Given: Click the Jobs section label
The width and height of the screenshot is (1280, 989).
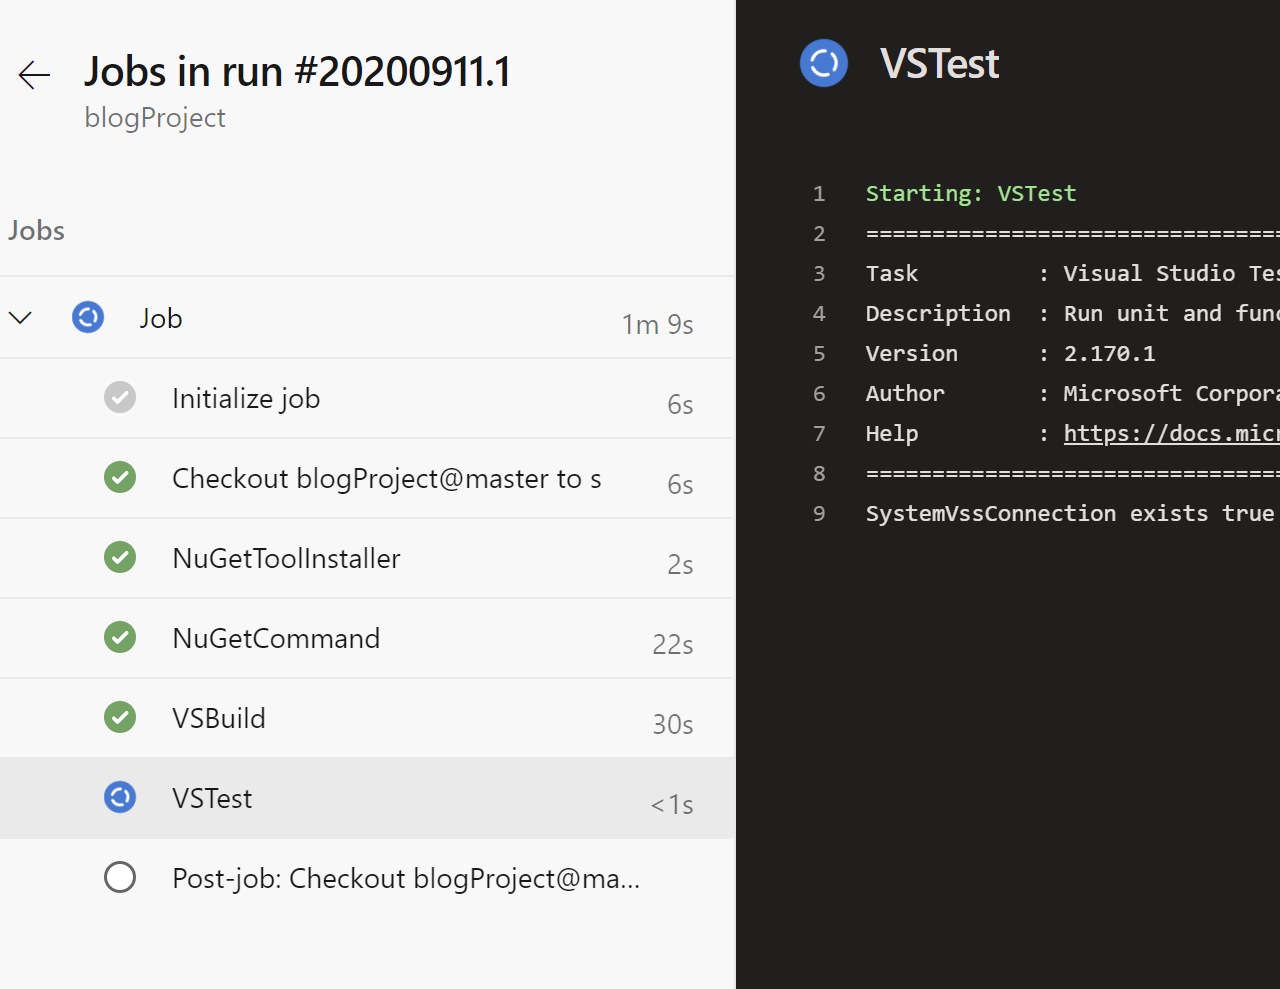Looking at the screenshot, I should (x=36, y=230).
